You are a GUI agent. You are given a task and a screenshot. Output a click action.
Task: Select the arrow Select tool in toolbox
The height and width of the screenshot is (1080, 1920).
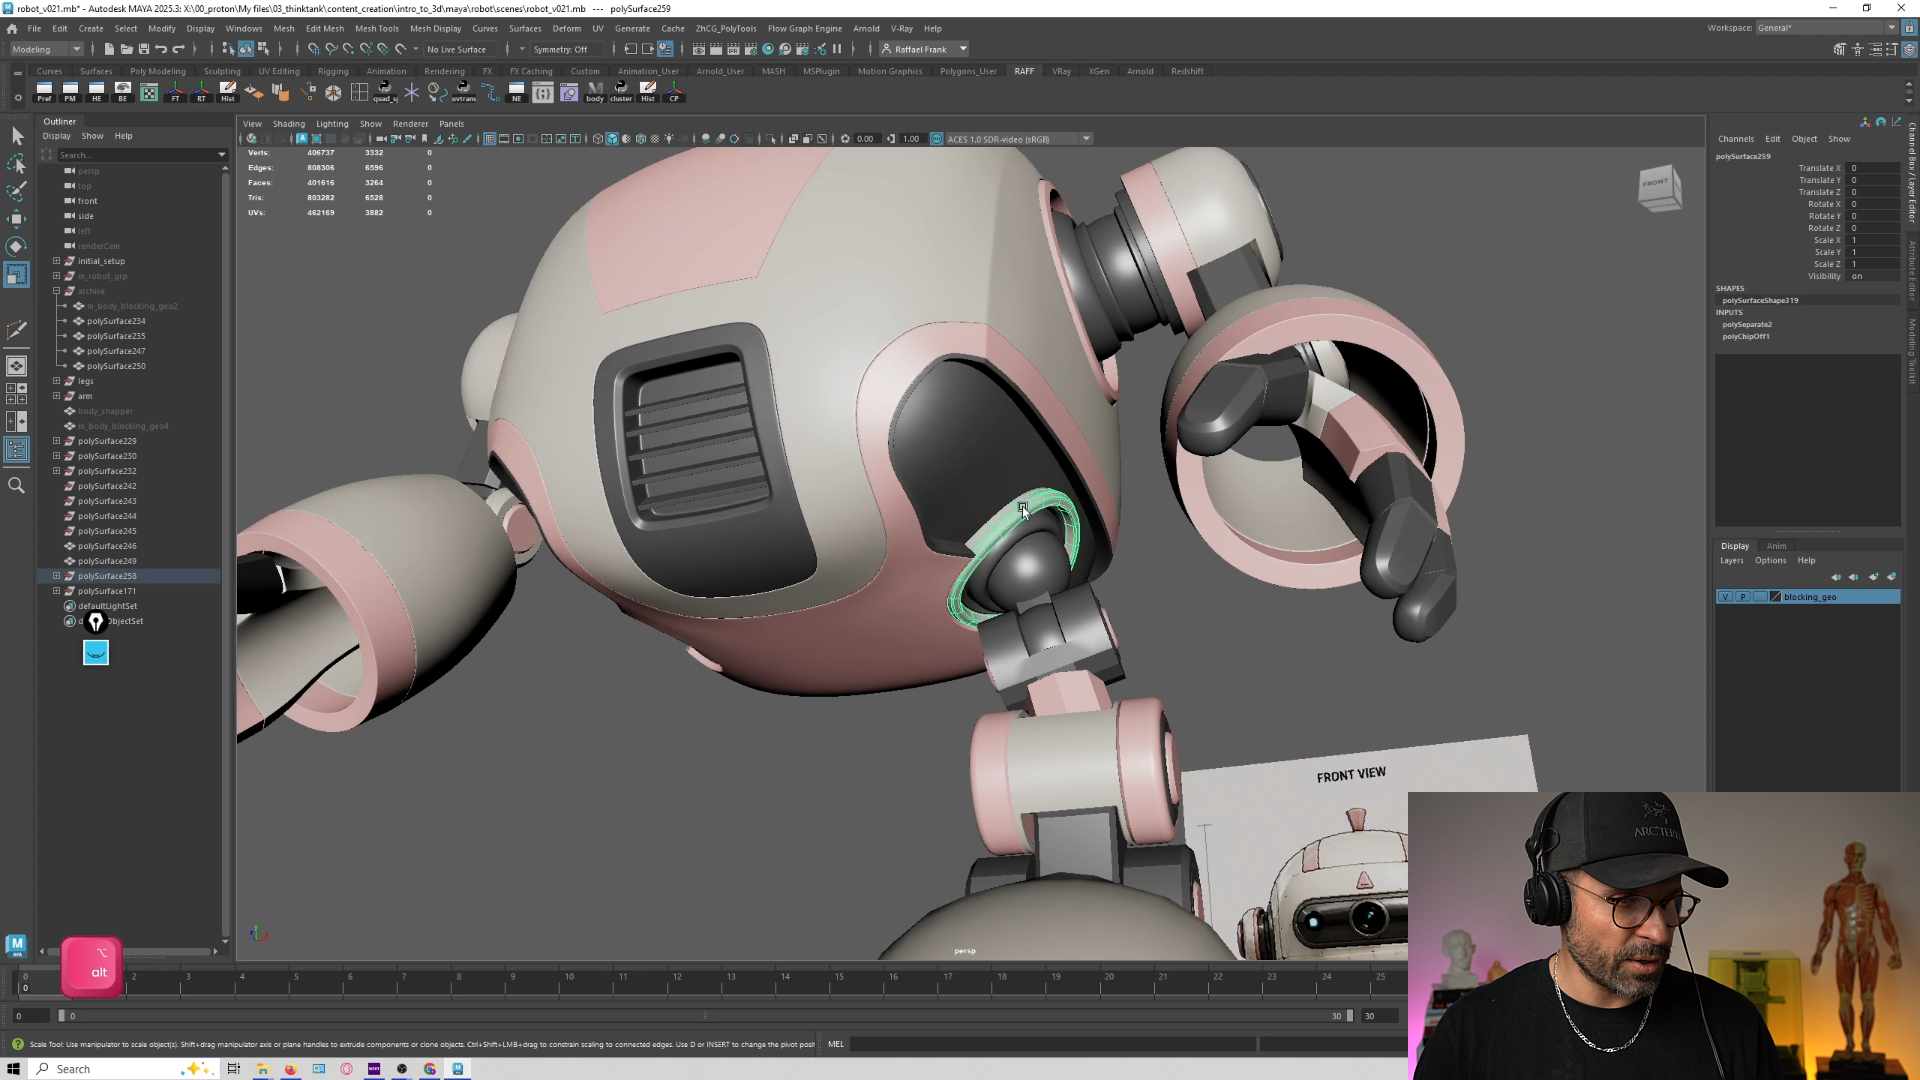(17, 136)
